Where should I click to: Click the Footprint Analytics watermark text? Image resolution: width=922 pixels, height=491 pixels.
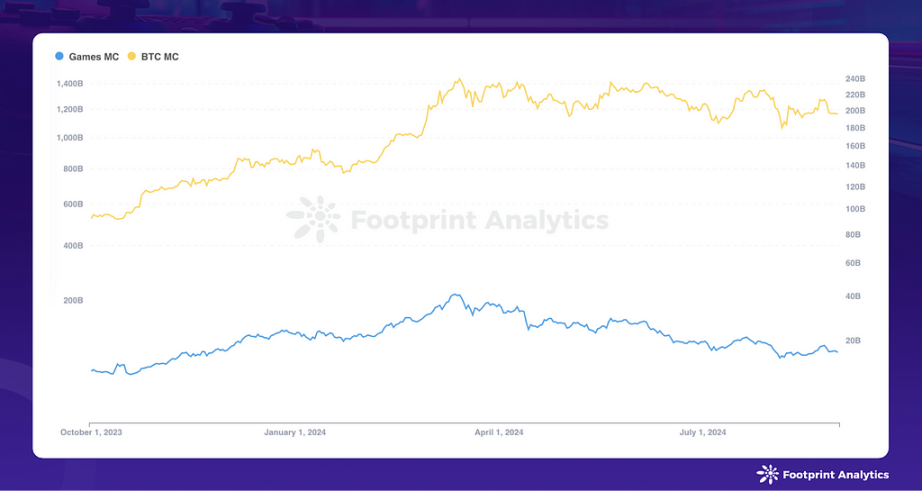pyautogui.click(x=479, y=221)
